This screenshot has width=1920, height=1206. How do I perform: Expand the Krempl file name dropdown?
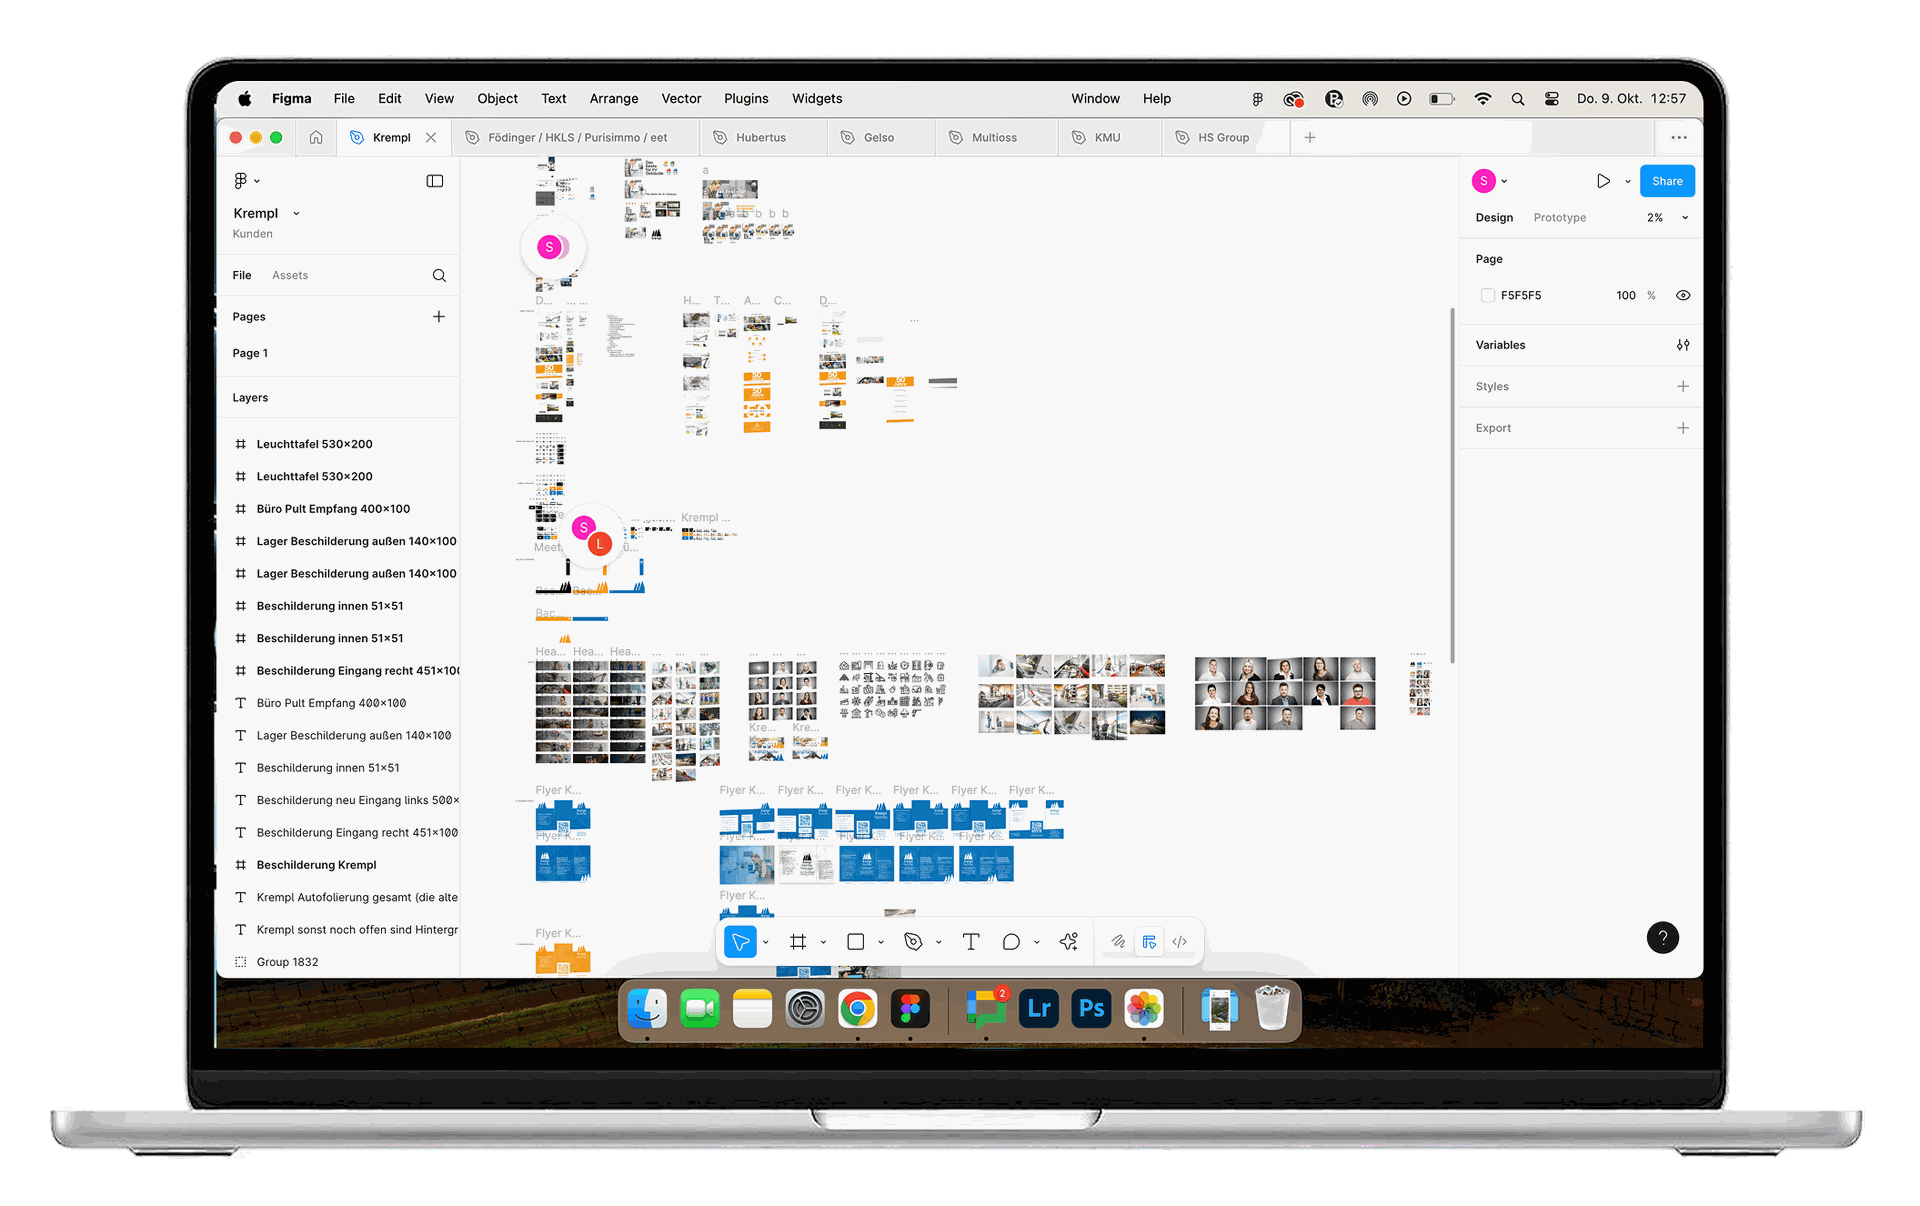tap(296, 213)
